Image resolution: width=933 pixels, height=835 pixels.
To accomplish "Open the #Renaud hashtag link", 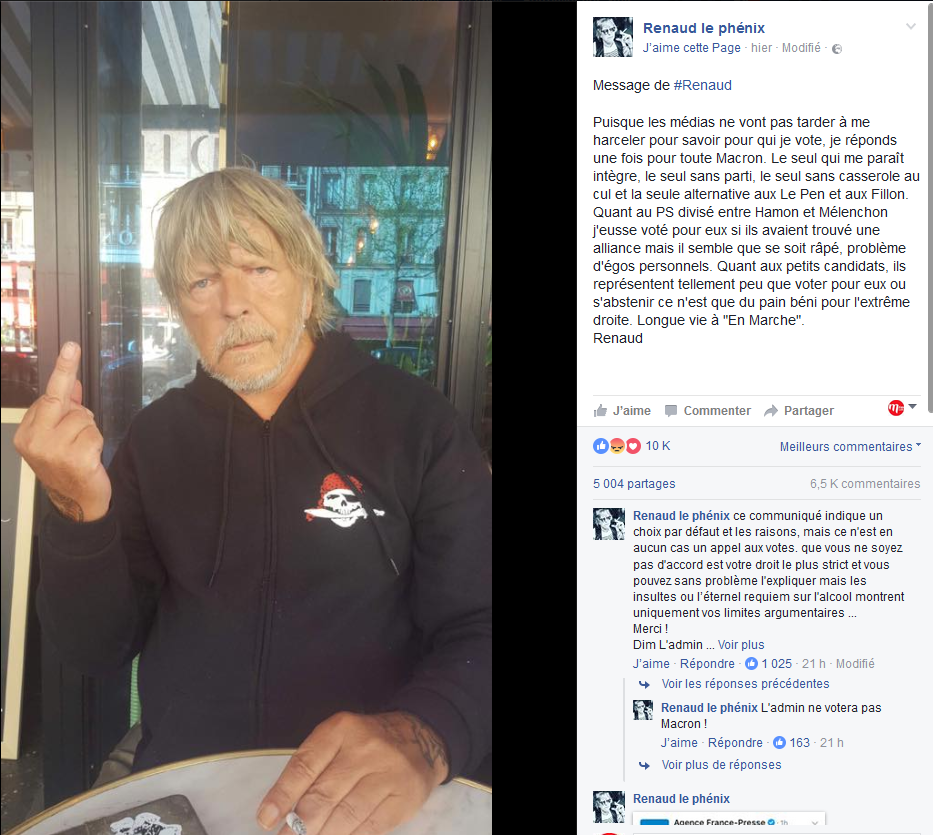I will tap(702, 85).
